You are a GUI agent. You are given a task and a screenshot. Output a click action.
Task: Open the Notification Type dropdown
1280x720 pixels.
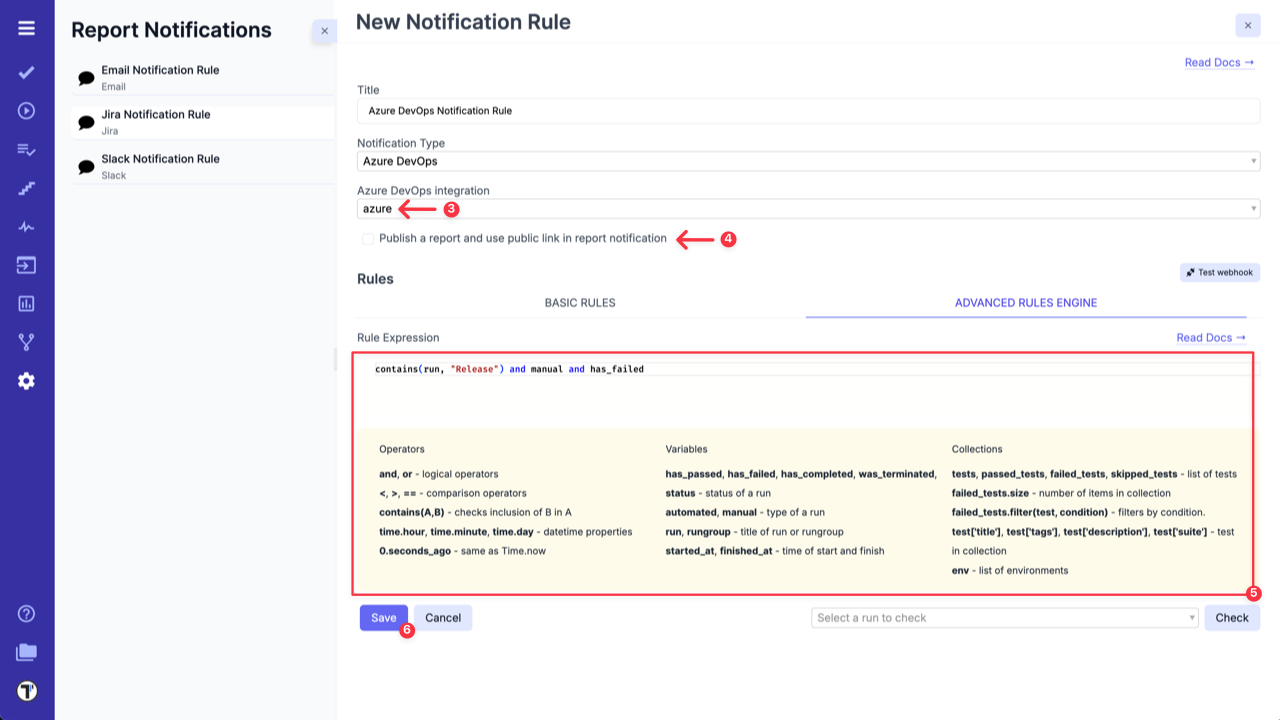click(x=806, y=161)
